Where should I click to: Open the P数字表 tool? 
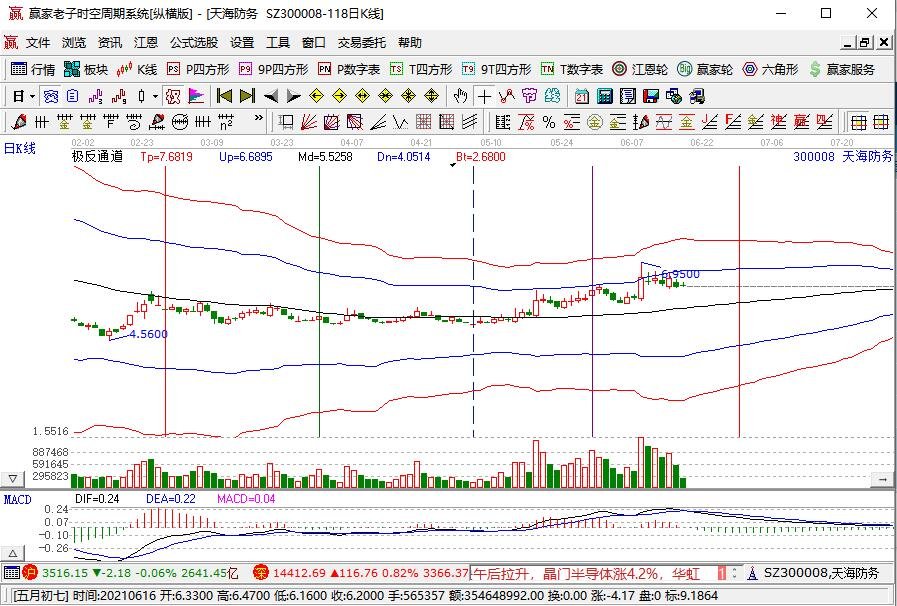point(349,70)
